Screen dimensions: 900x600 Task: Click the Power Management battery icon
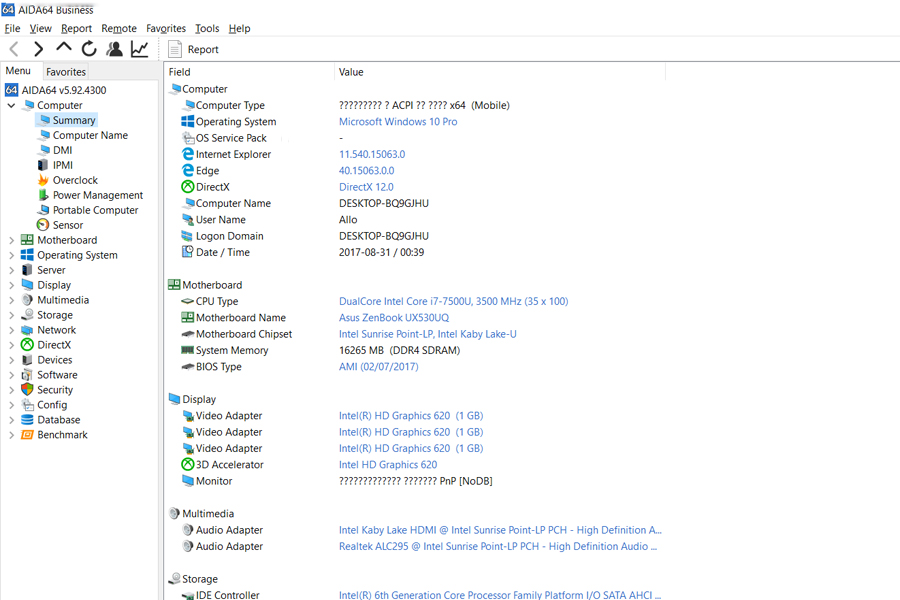(x=43, y=195)
